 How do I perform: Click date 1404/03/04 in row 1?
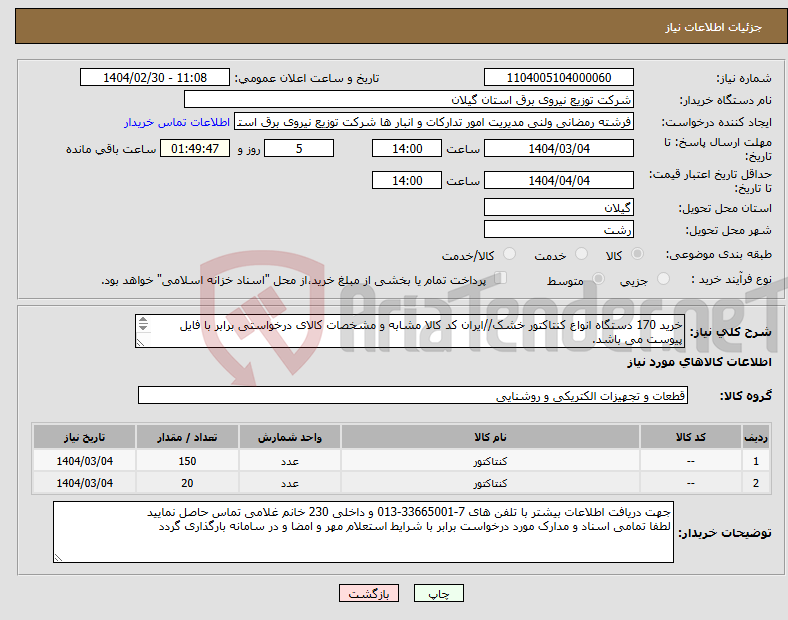84,461
